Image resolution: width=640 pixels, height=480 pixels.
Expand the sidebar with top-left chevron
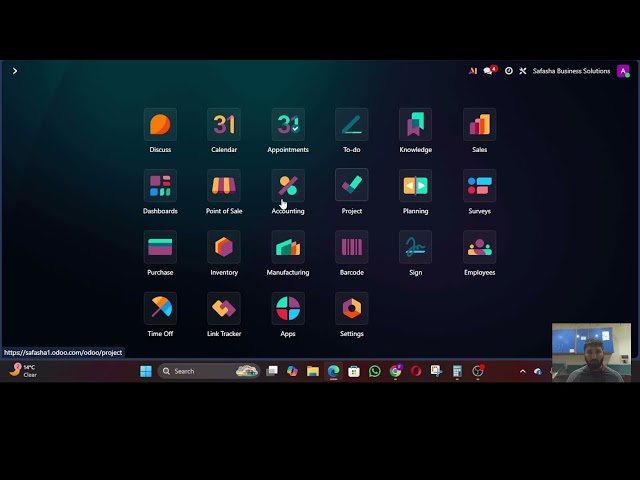(x=14, y=71)
